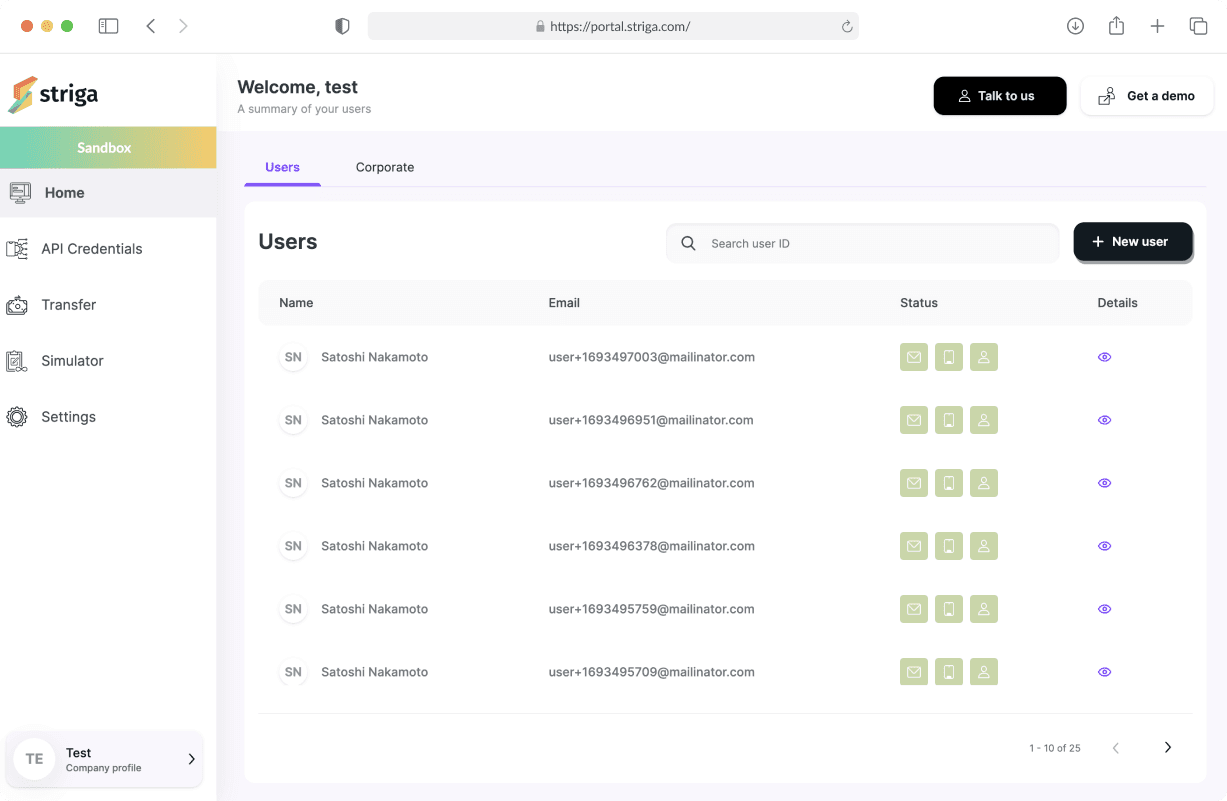Switch to the Corporate tab
This screenshot has width=1227, height=801.
click(x=385, y=167)
